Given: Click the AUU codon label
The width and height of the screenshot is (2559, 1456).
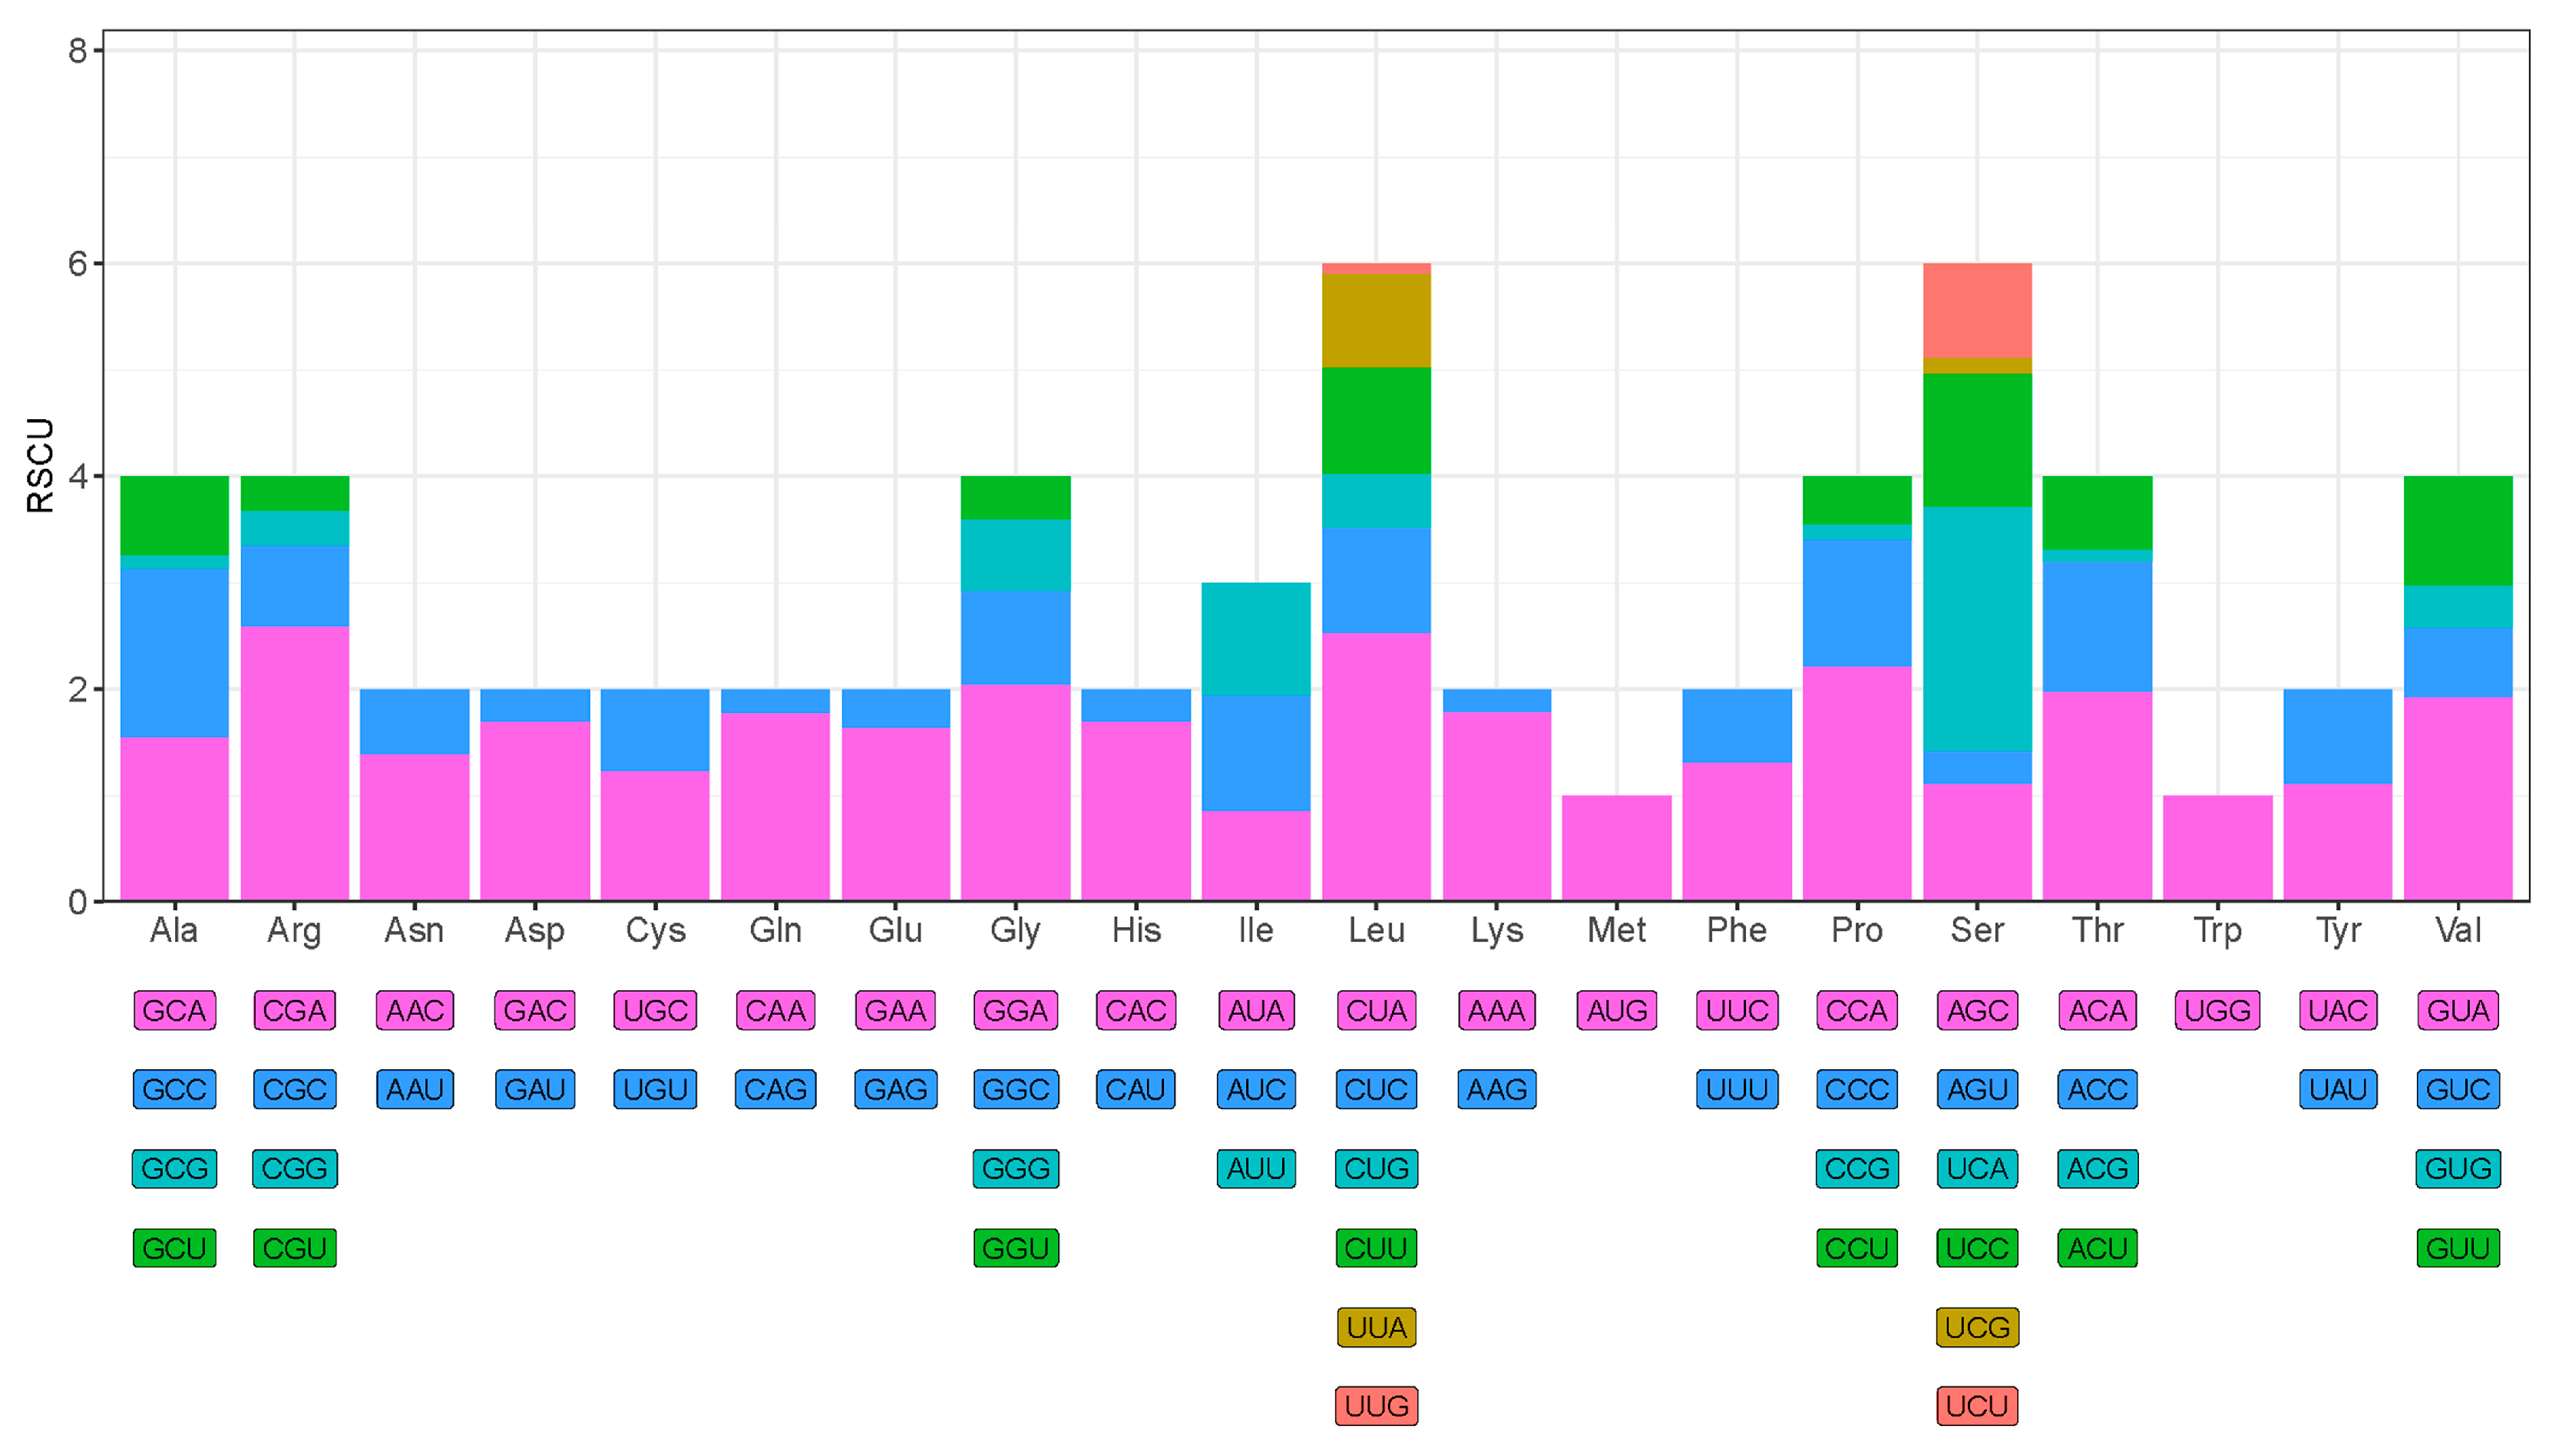Looking at the screenshot, I should pyautogui.click(x=1255, y=1168).
